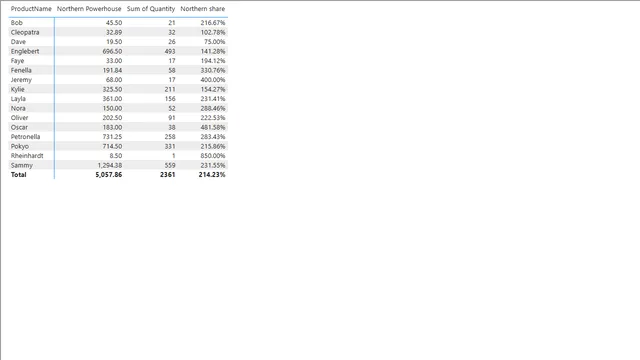The image size is (640, 360).
Task: Select the Cleopatra product name cell
Action: click(25, 32)
